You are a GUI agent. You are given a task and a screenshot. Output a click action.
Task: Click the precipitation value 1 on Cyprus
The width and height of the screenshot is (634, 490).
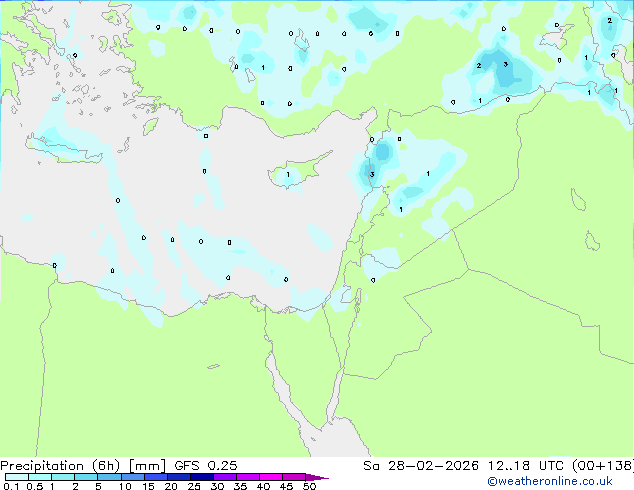point(288,175)
